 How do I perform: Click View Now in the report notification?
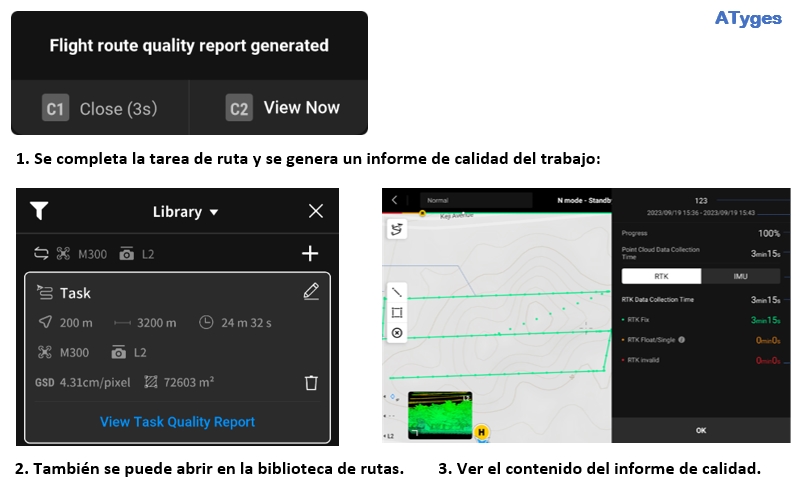point(301,108)
